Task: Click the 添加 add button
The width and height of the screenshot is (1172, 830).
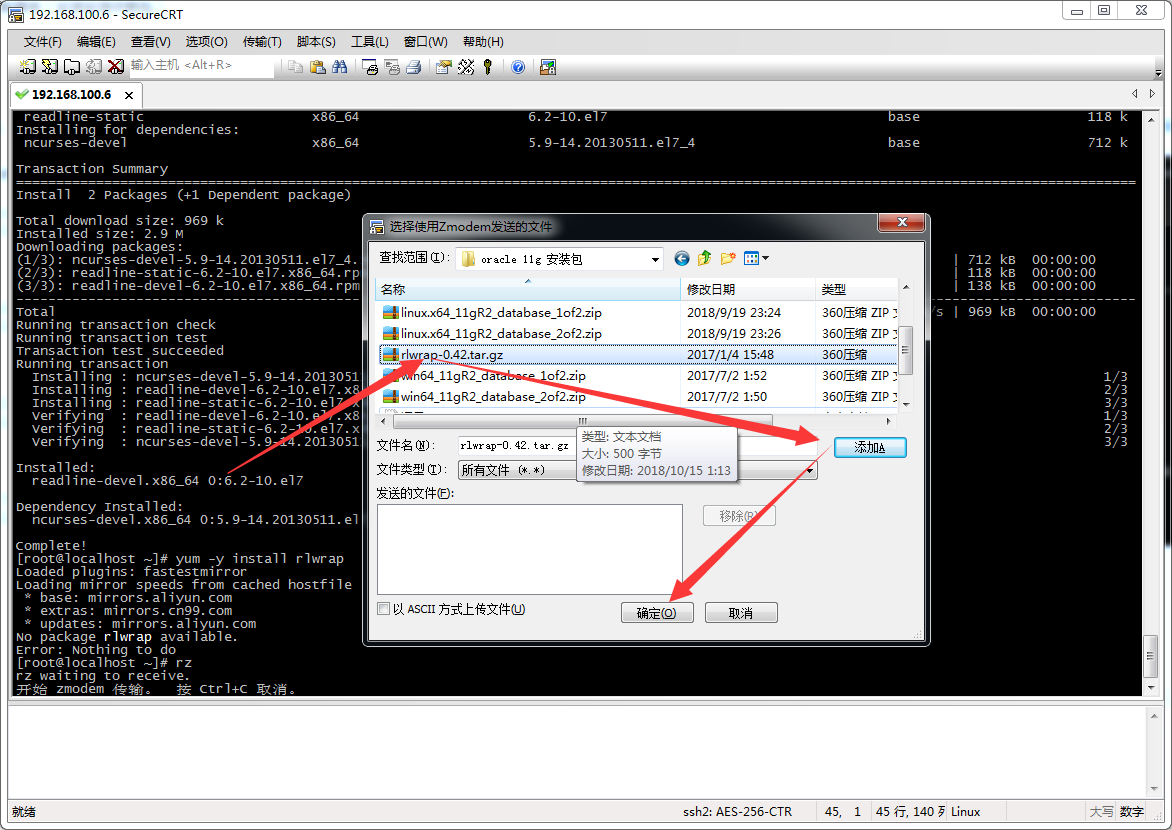Action: [x=870, y=447]
